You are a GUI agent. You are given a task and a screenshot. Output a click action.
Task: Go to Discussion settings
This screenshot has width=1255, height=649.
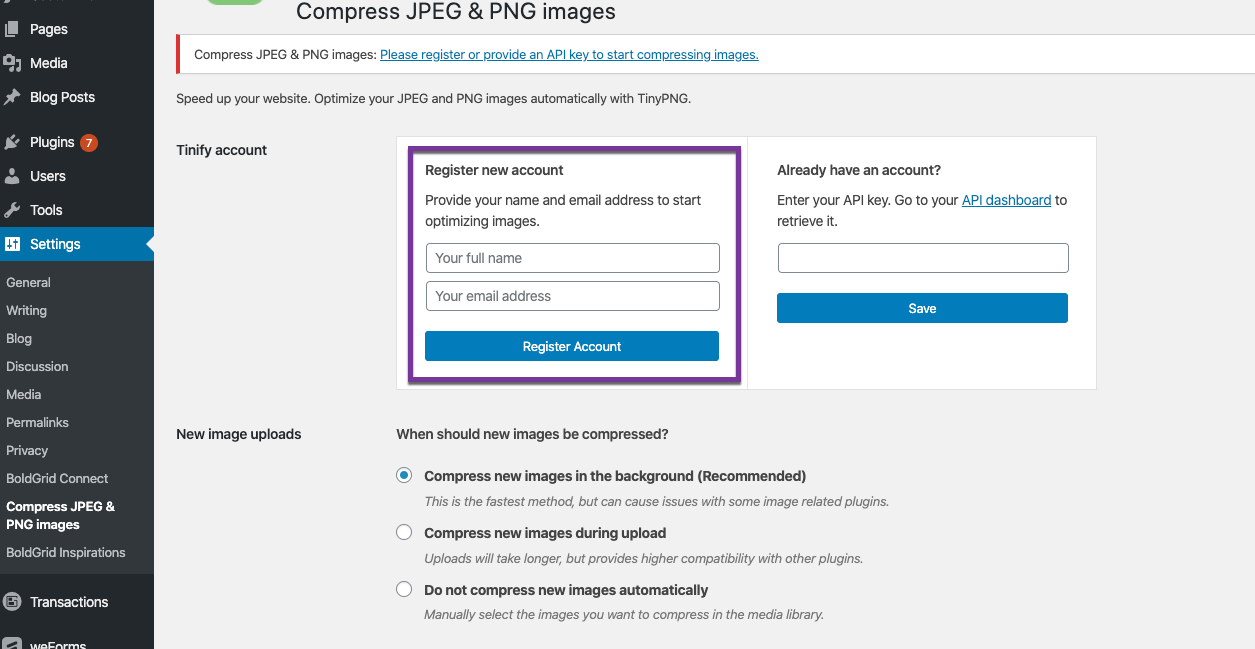pyautogui.click(x=37, y=367)
